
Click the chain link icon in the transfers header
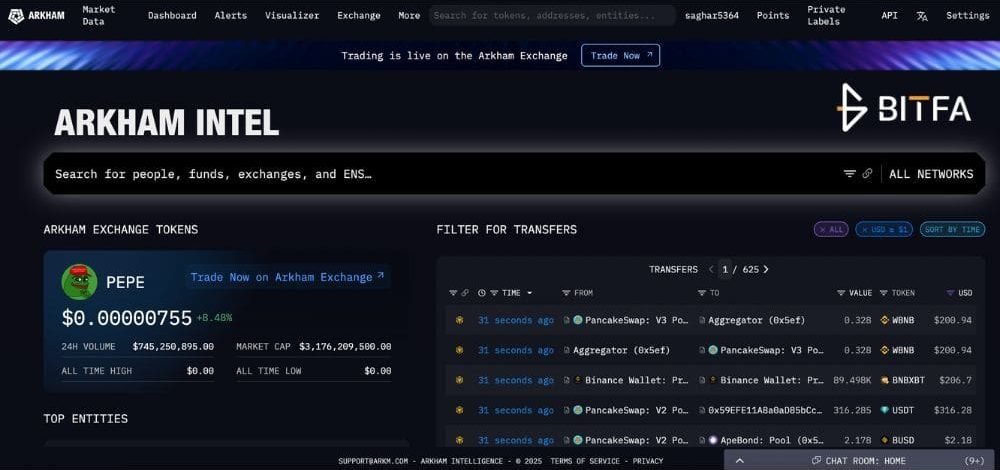465,293
